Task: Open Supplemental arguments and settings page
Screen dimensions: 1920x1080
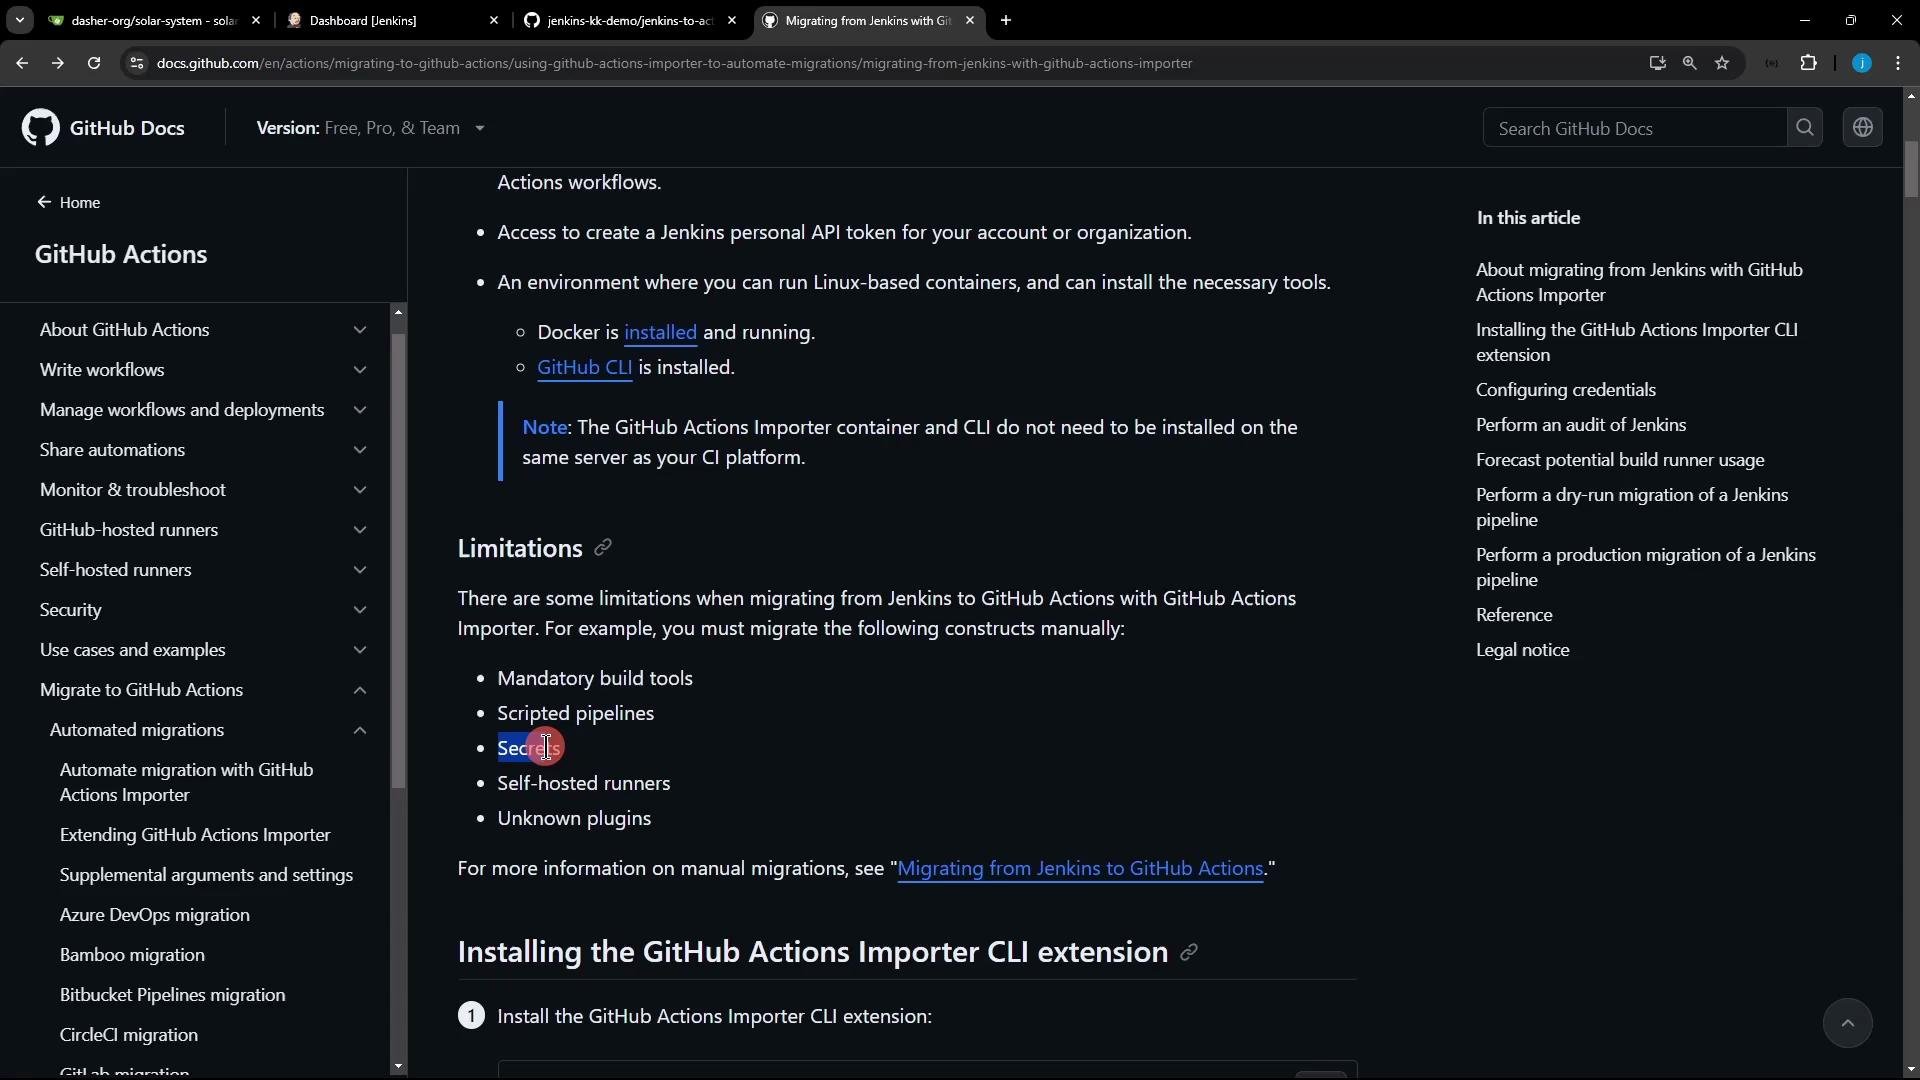Action: tap(206, 875)
